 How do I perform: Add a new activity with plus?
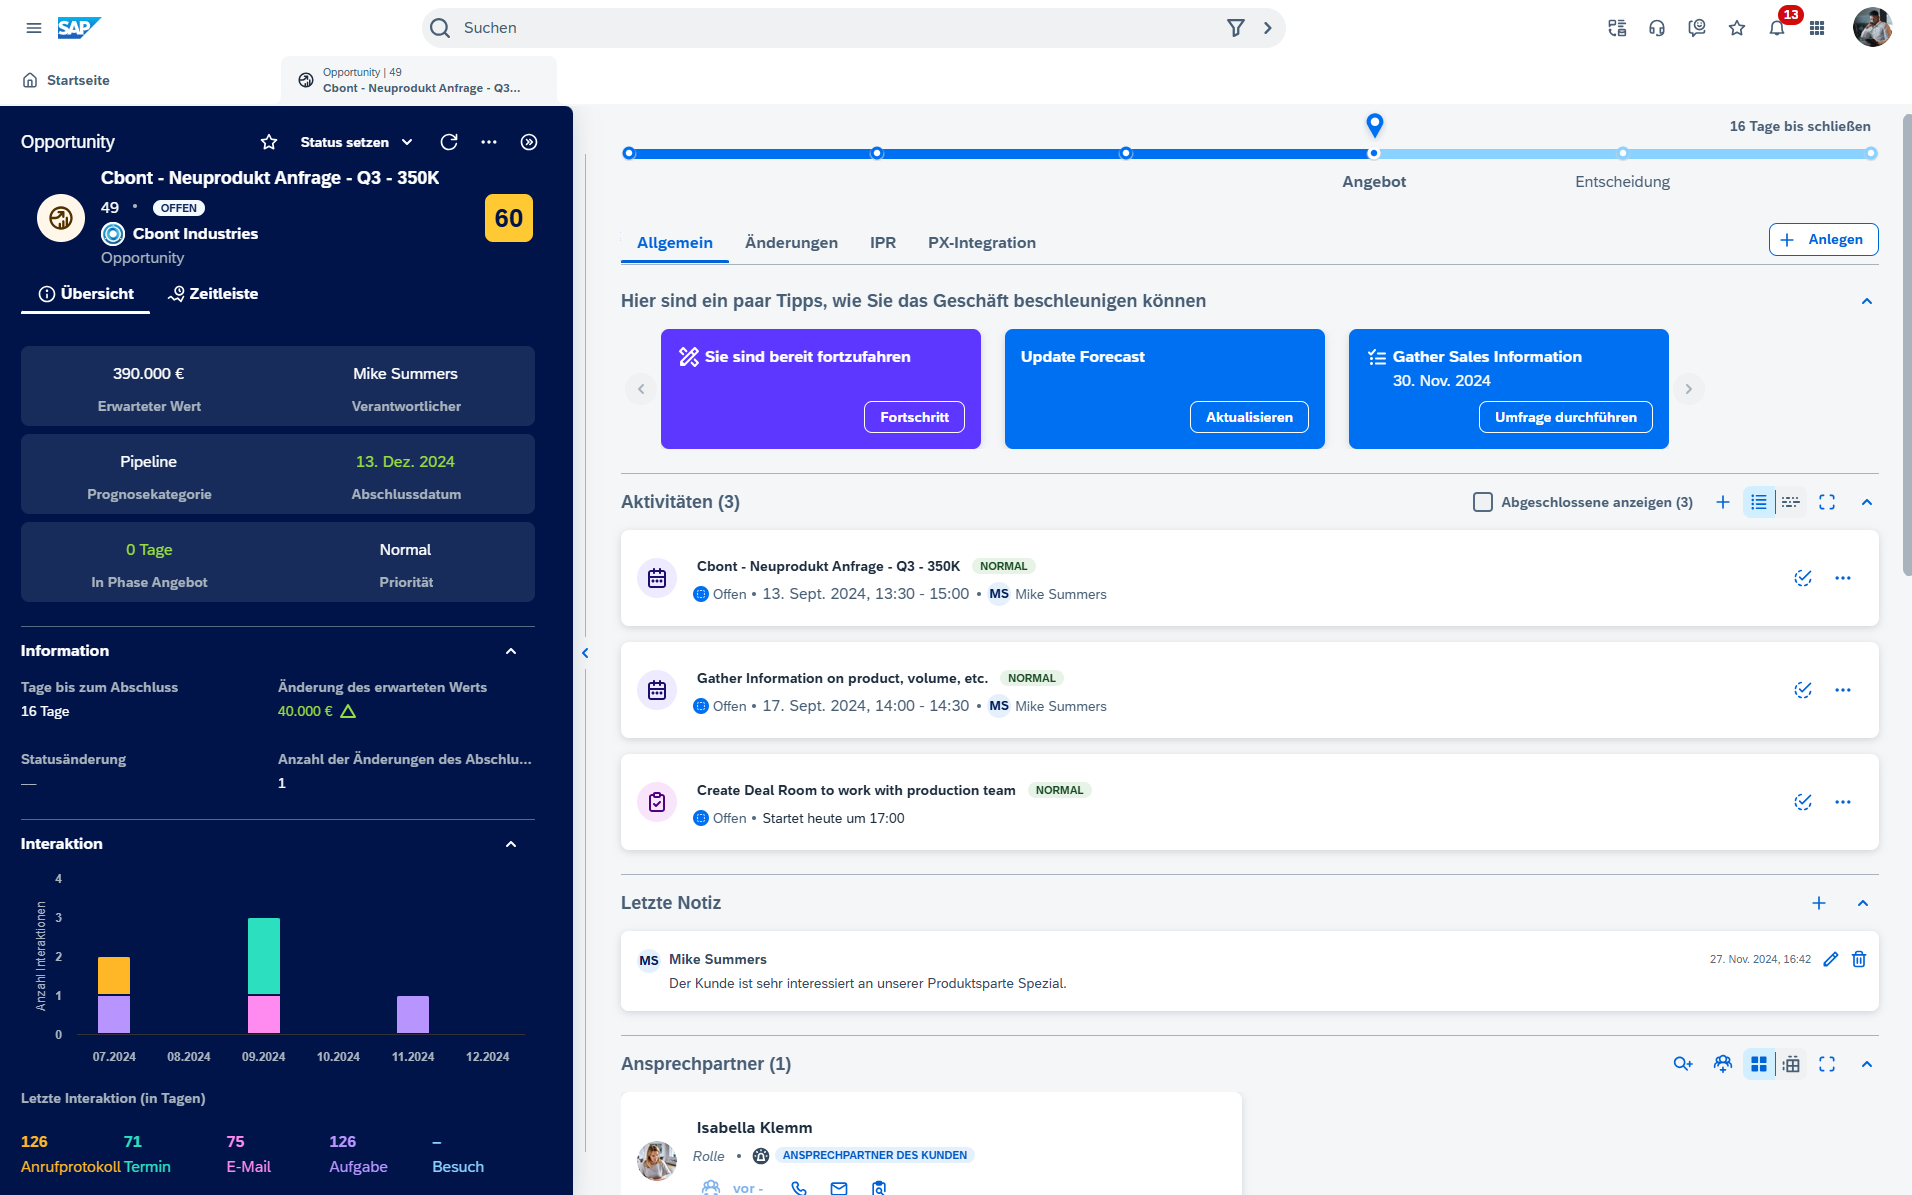point(1723,502)
